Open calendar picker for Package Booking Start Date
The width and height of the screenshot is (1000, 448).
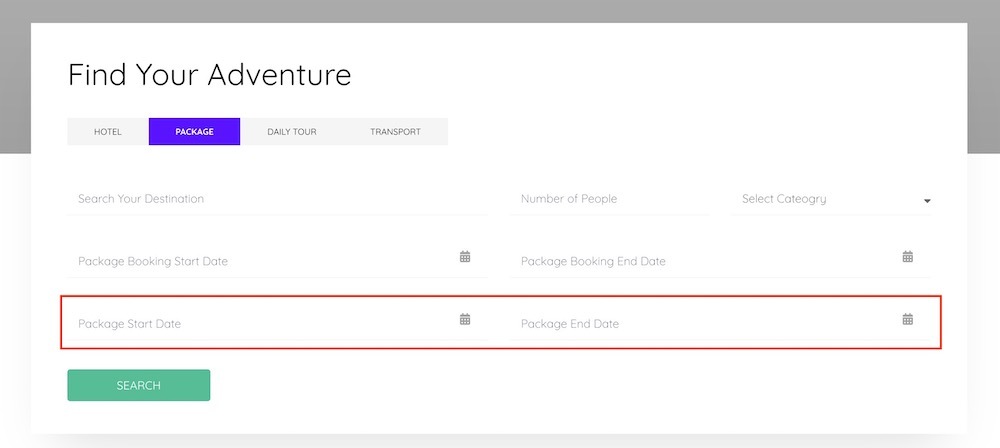click(x=465, y=257)
